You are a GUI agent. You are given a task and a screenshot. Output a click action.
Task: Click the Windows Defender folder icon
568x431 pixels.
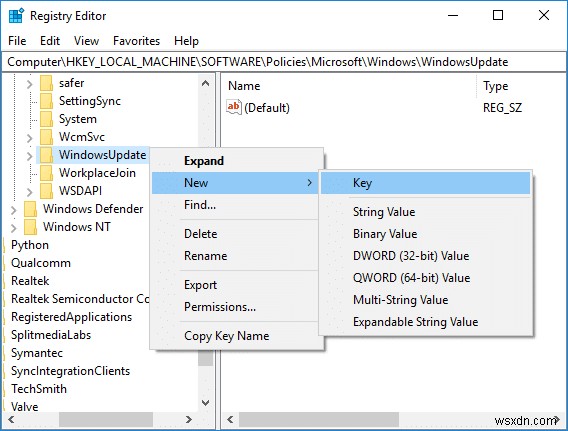pyautogui.click(x=30, y=209)
